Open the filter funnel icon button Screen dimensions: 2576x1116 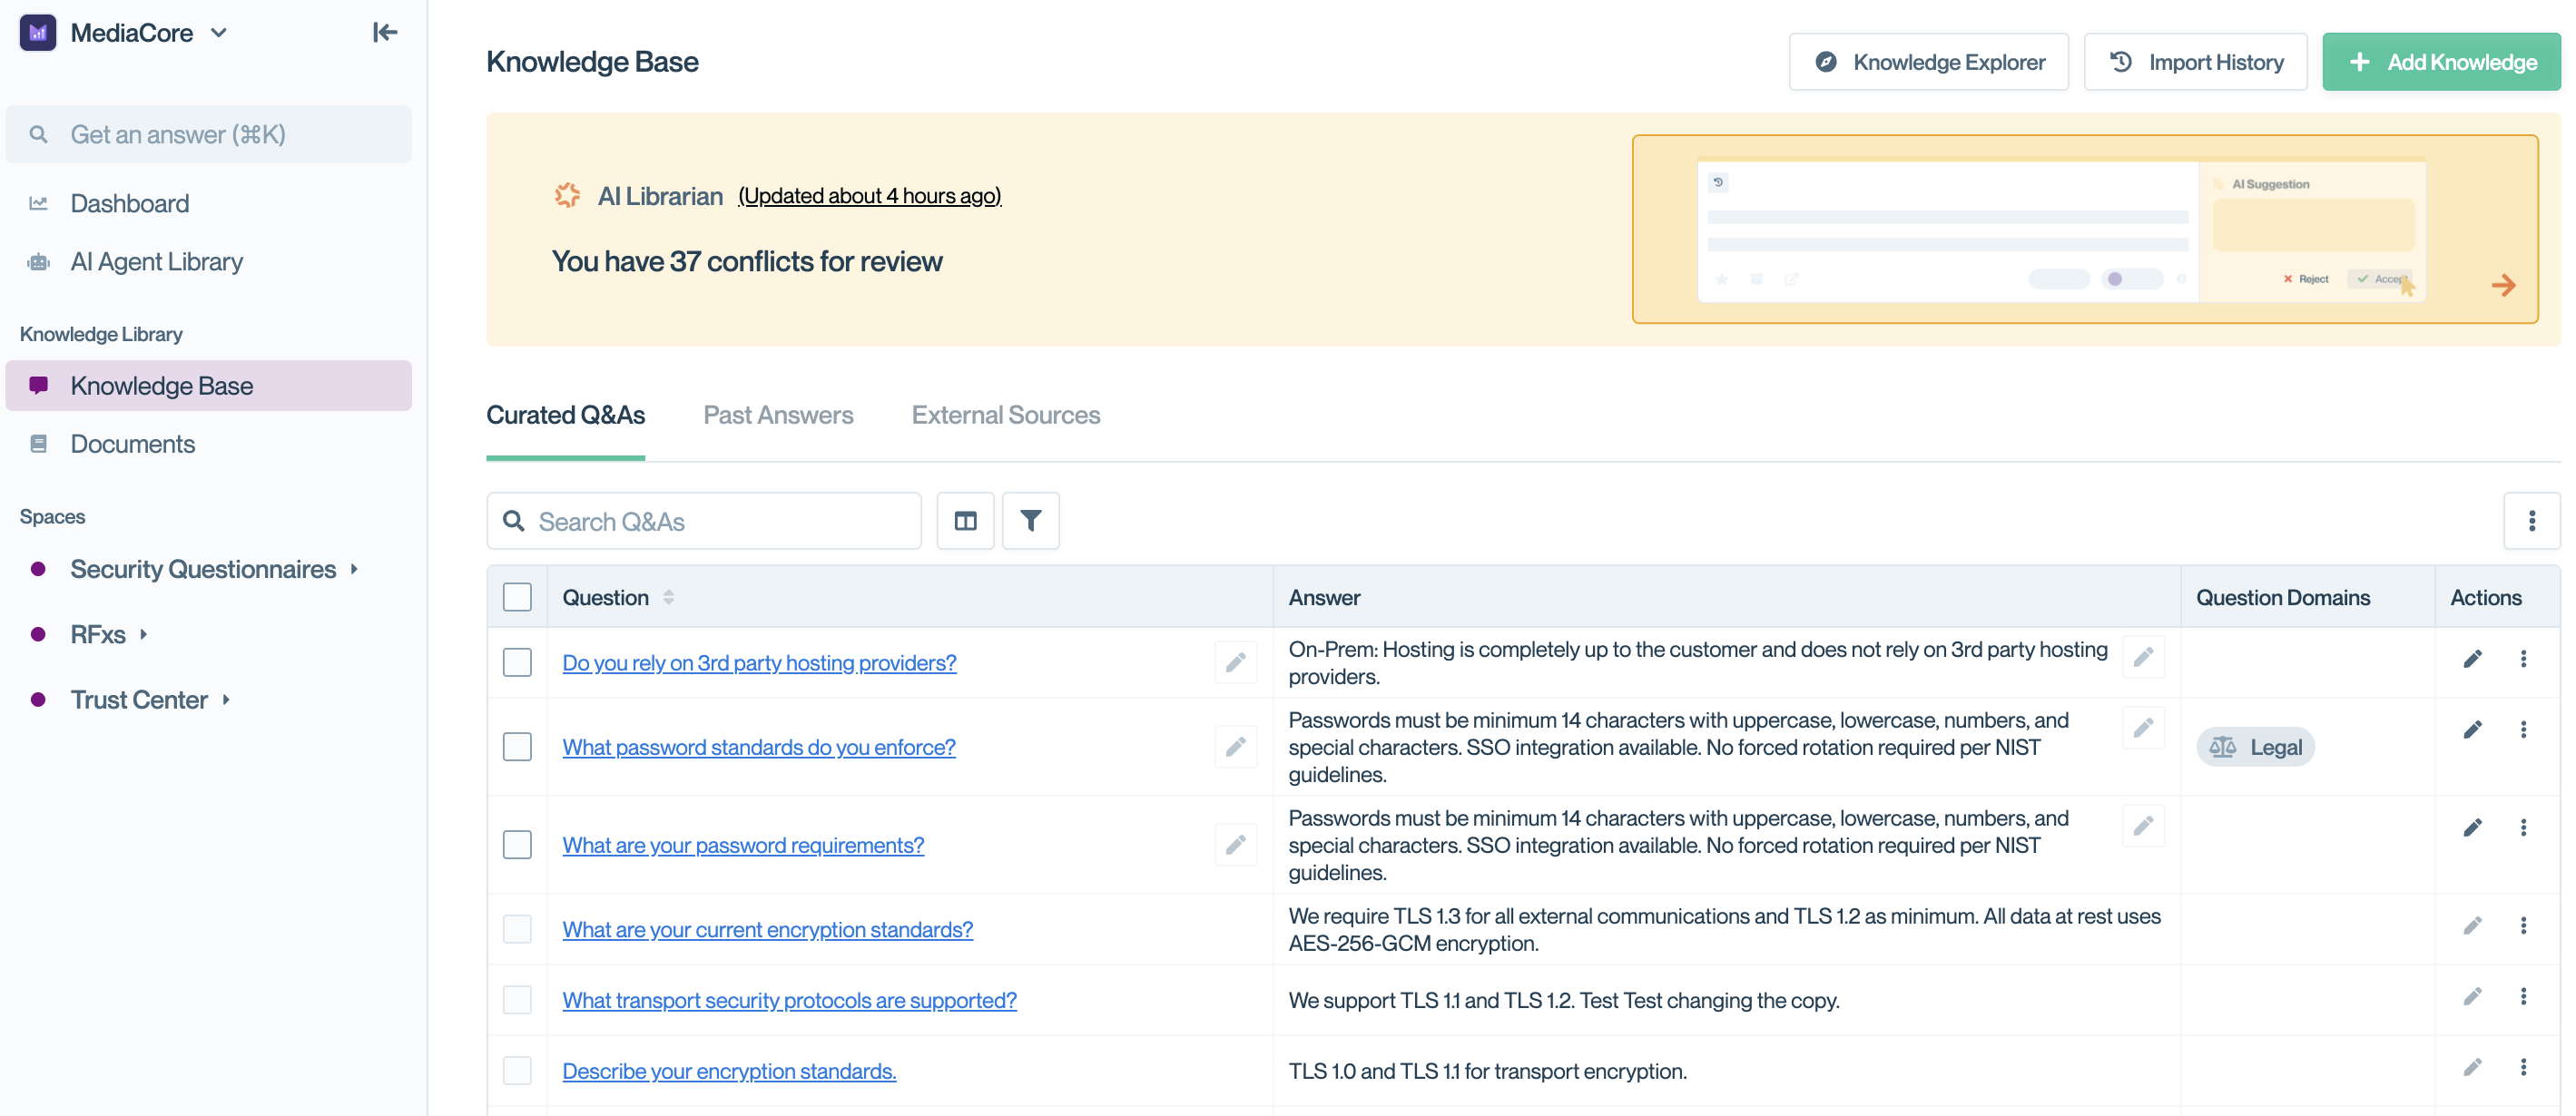[x=1030, y=521]
